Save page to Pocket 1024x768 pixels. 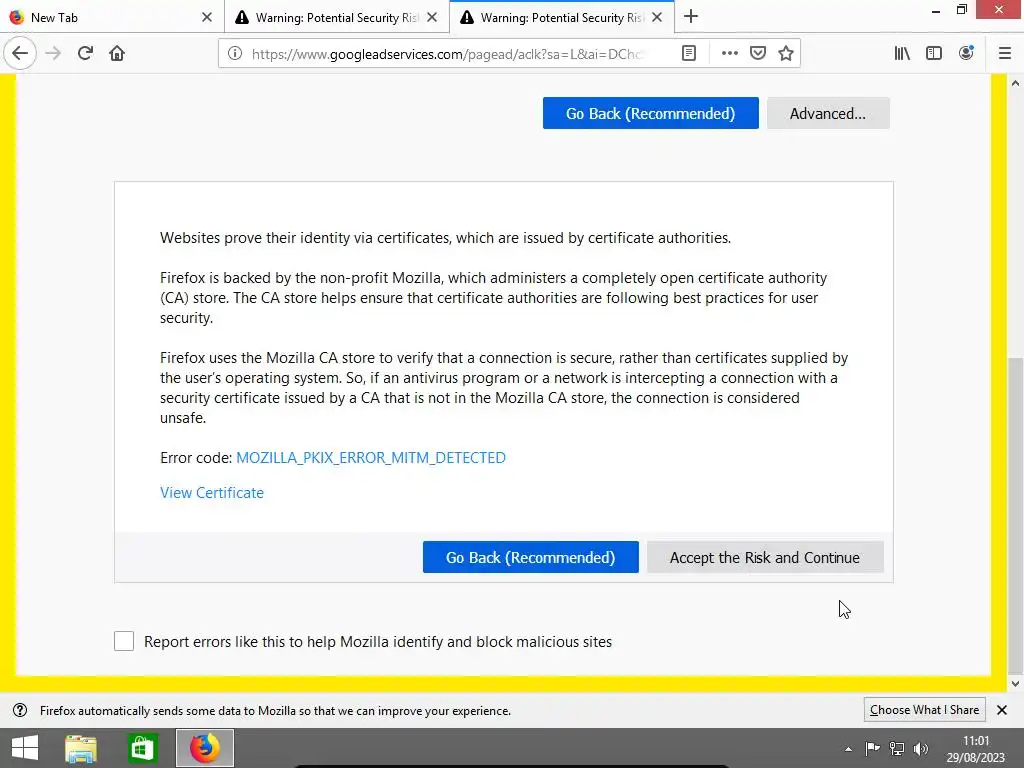tap(758, 54)
